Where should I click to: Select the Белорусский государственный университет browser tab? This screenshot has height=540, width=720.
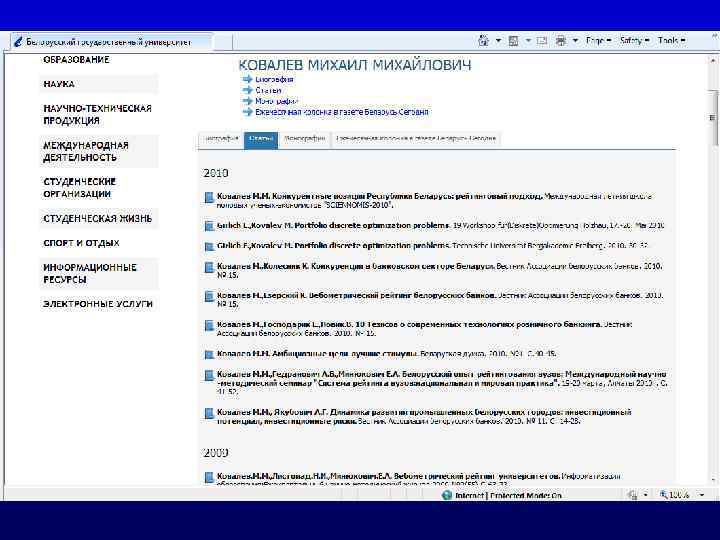[x=112, y=42]
